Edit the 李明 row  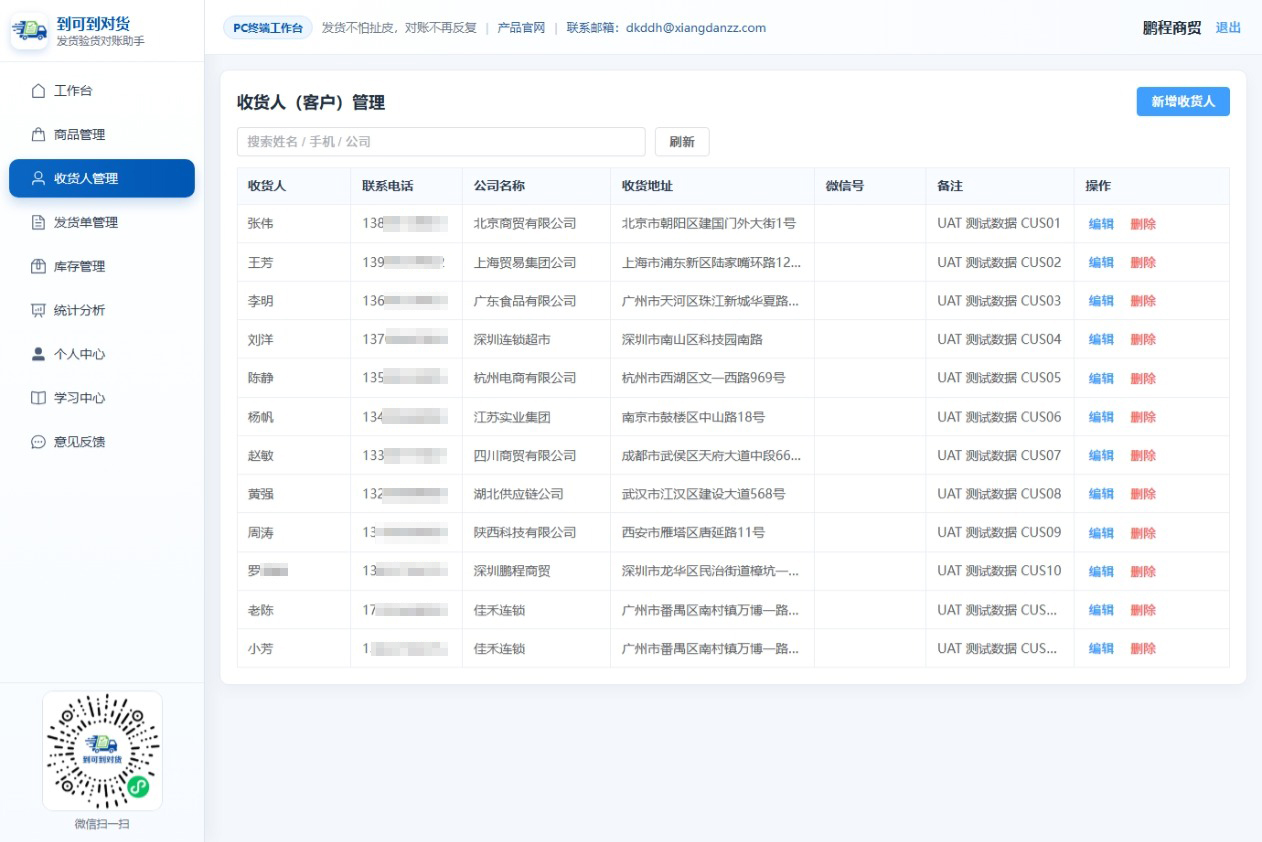point(1101,301)
